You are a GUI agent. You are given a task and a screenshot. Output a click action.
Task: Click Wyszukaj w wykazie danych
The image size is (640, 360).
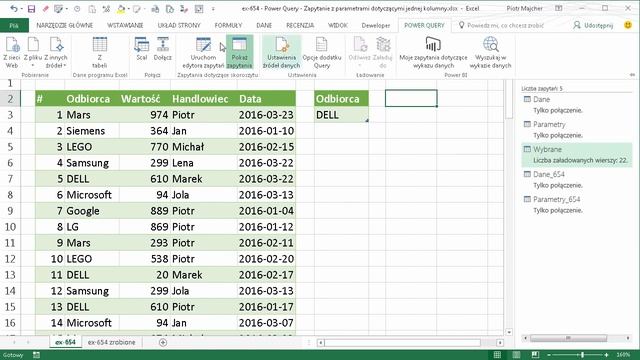coord(490,52)
